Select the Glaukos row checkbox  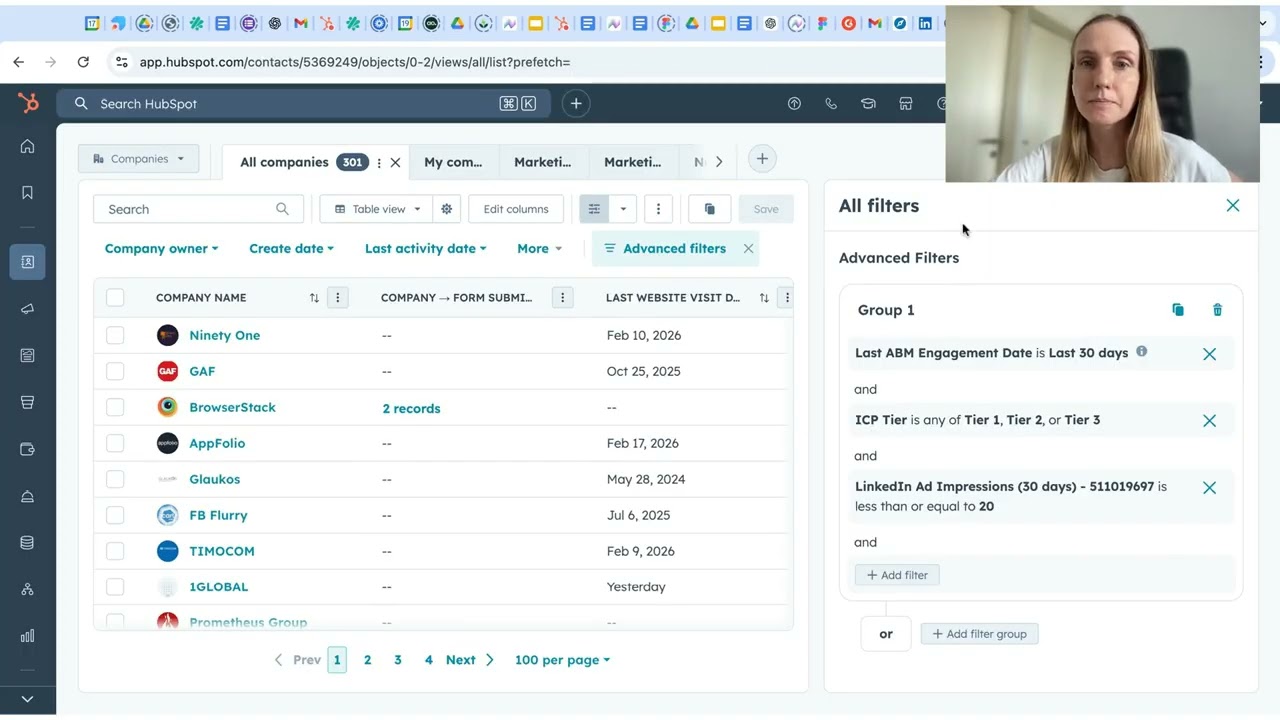pyautogui.click(x=115, y=479)
